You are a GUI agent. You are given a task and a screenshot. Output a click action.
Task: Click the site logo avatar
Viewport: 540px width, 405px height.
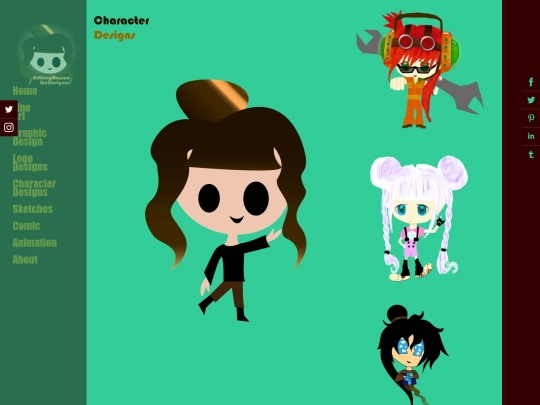(x=47, y=55)
